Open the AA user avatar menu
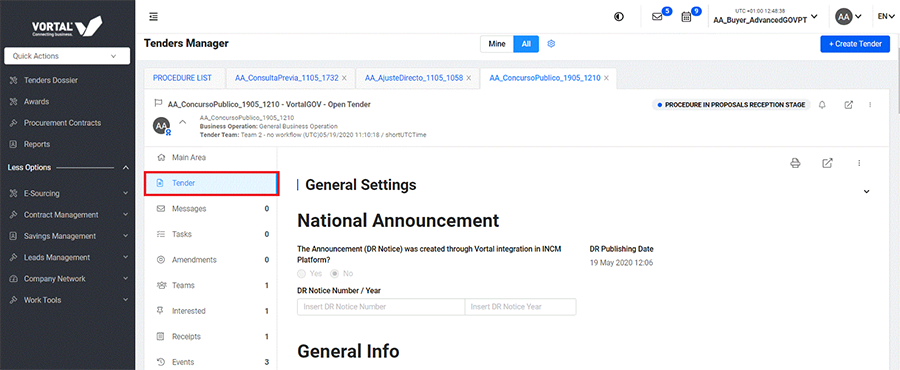The height and width of the screenshot is (370, 900). click(x=848, y=17)
